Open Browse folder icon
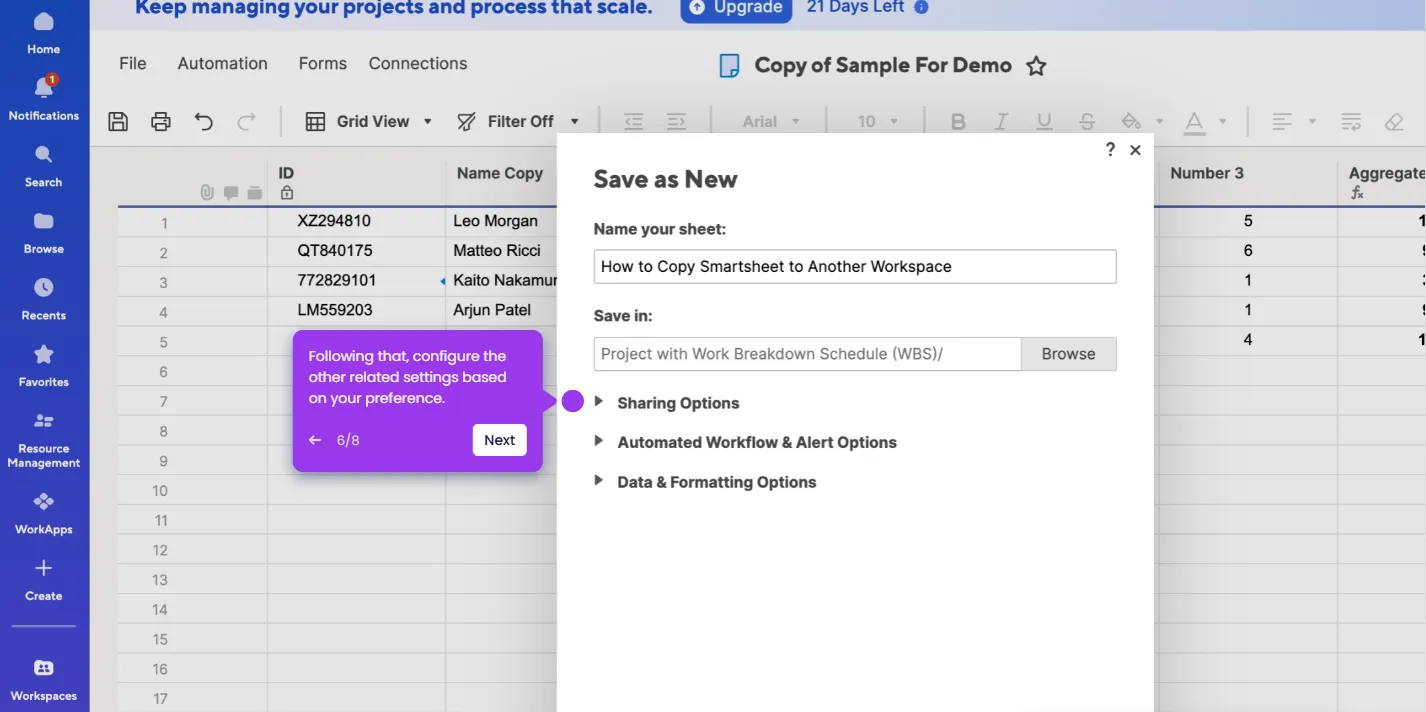1426x712 pixels. [x=43, y=221]
